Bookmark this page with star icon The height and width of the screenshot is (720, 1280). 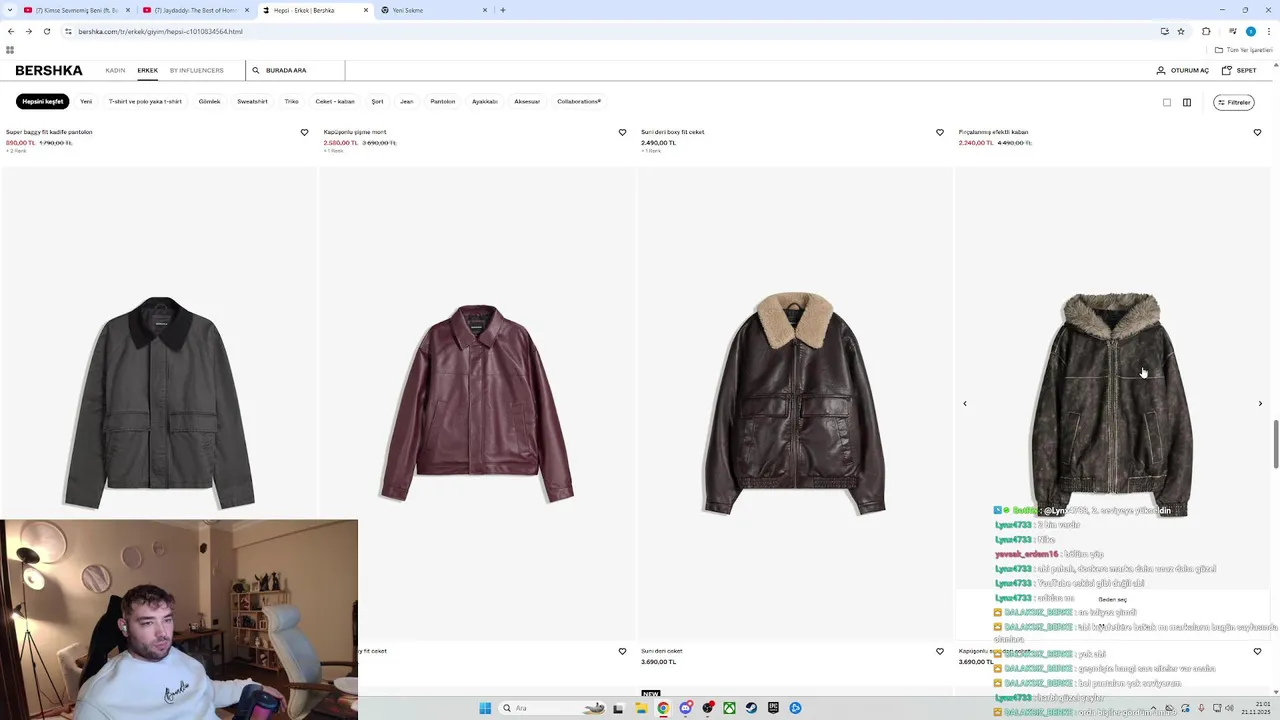point(1181,31)
